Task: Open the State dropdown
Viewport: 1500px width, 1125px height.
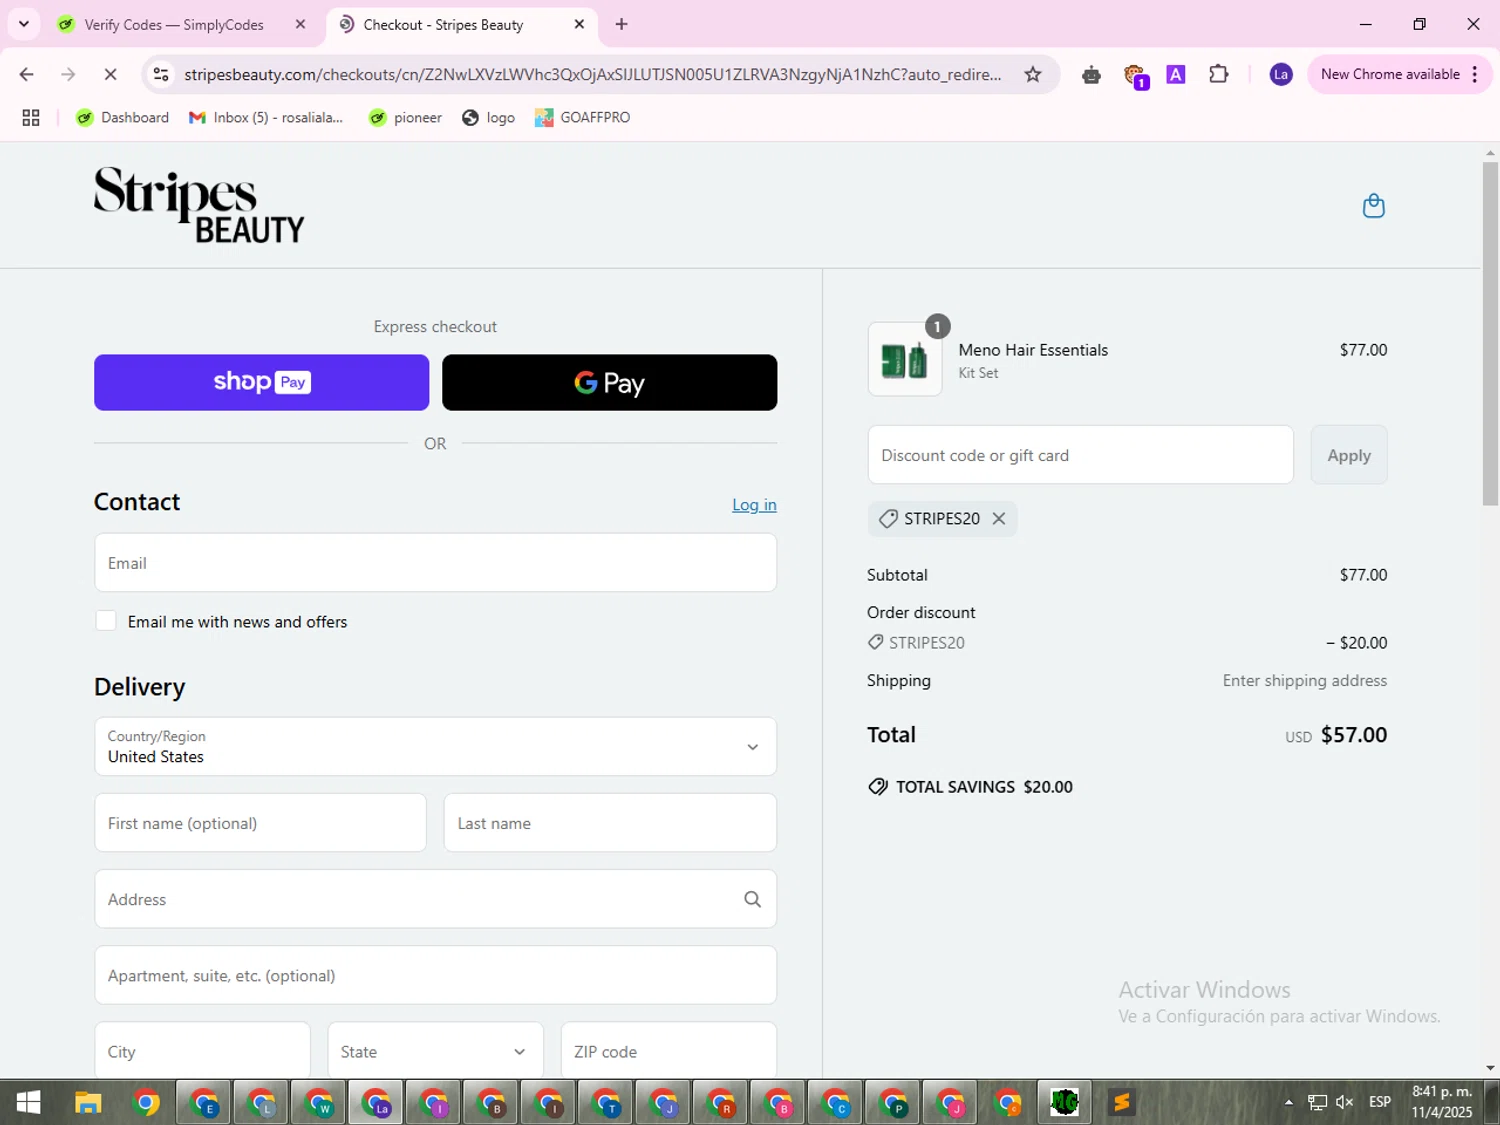Action: [x=435, y=1051]
